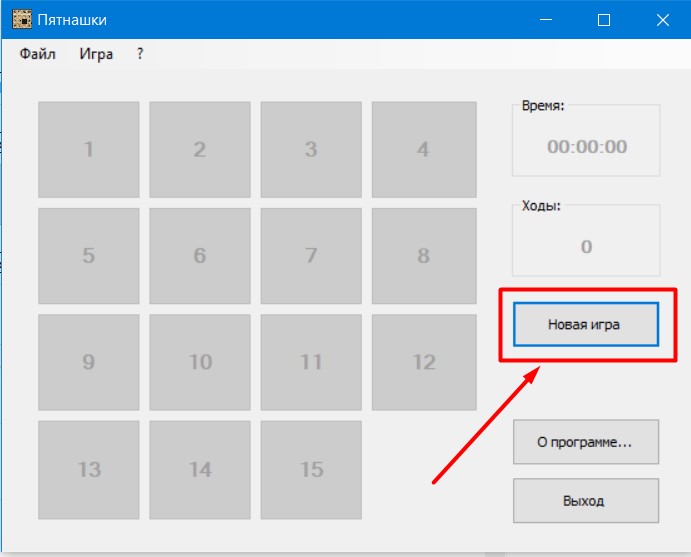
Task: Select puzzle tile number 4
Action: pyautogui.click(x=422, y=149)
